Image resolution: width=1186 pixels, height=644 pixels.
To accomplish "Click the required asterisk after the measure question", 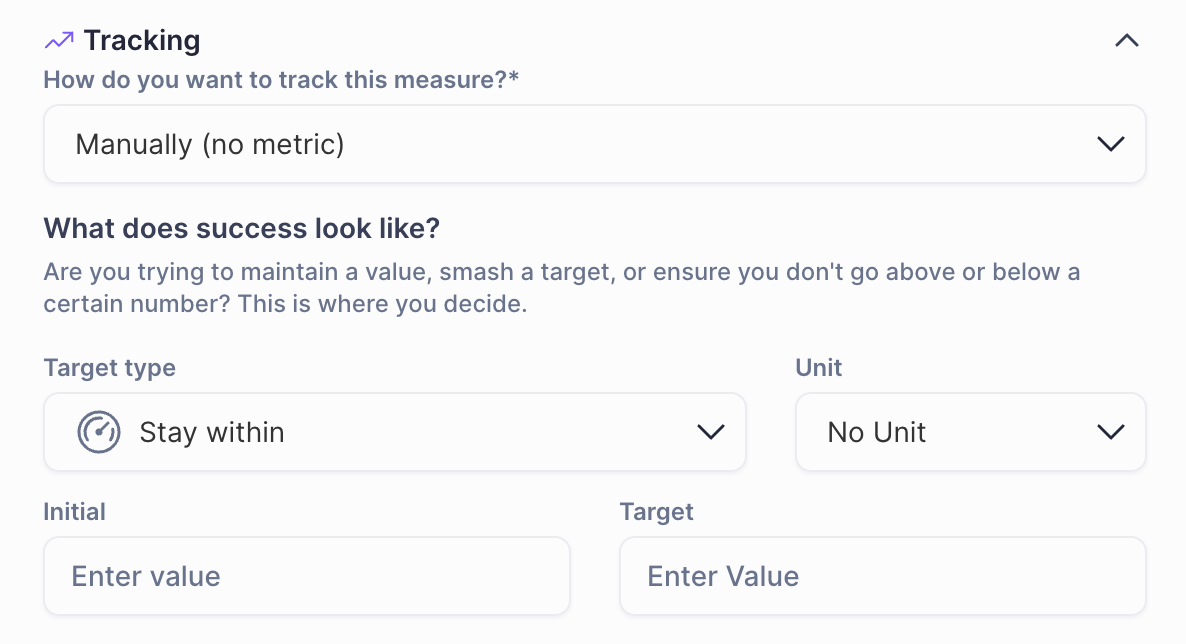I will (x=514, y=79).
